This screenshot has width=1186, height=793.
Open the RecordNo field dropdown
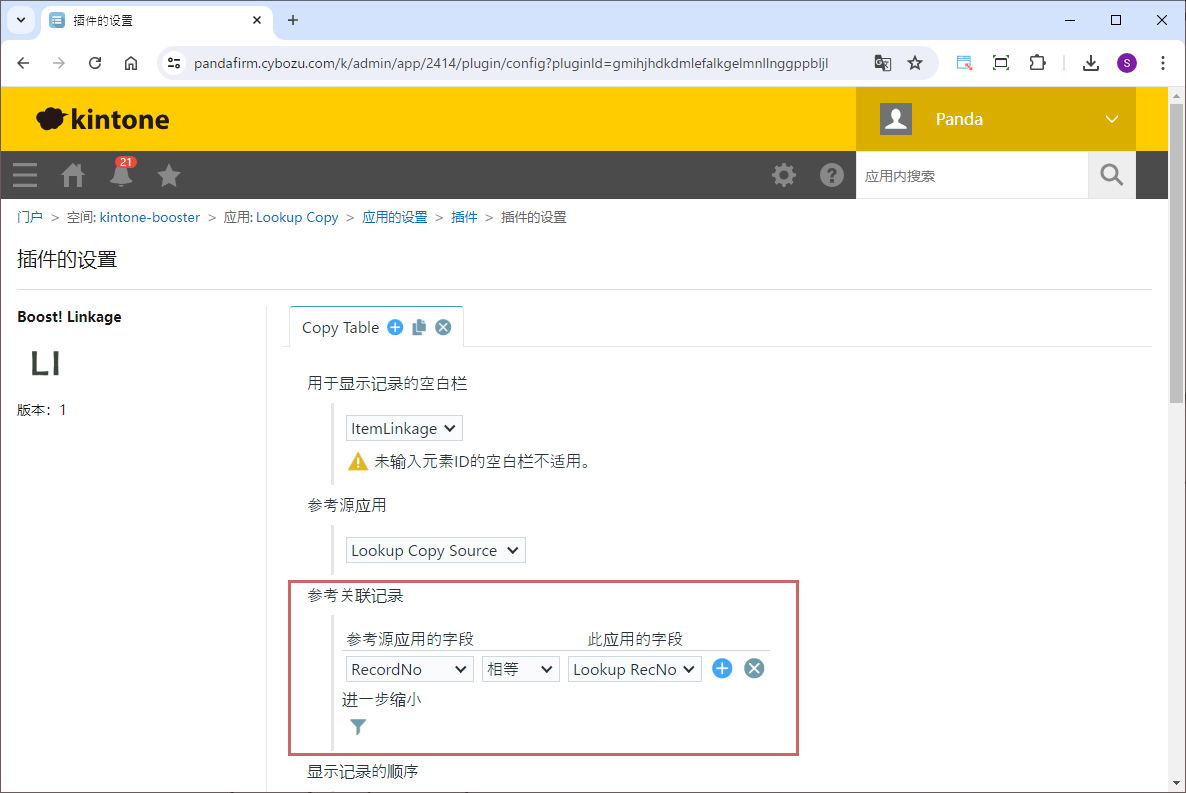(x=410, y=669)
